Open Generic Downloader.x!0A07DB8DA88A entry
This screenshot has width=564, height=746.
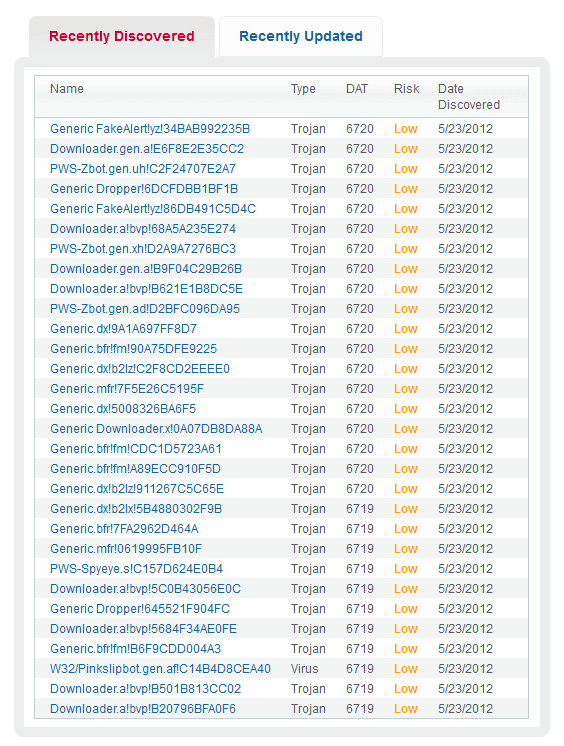pos(156,429)
